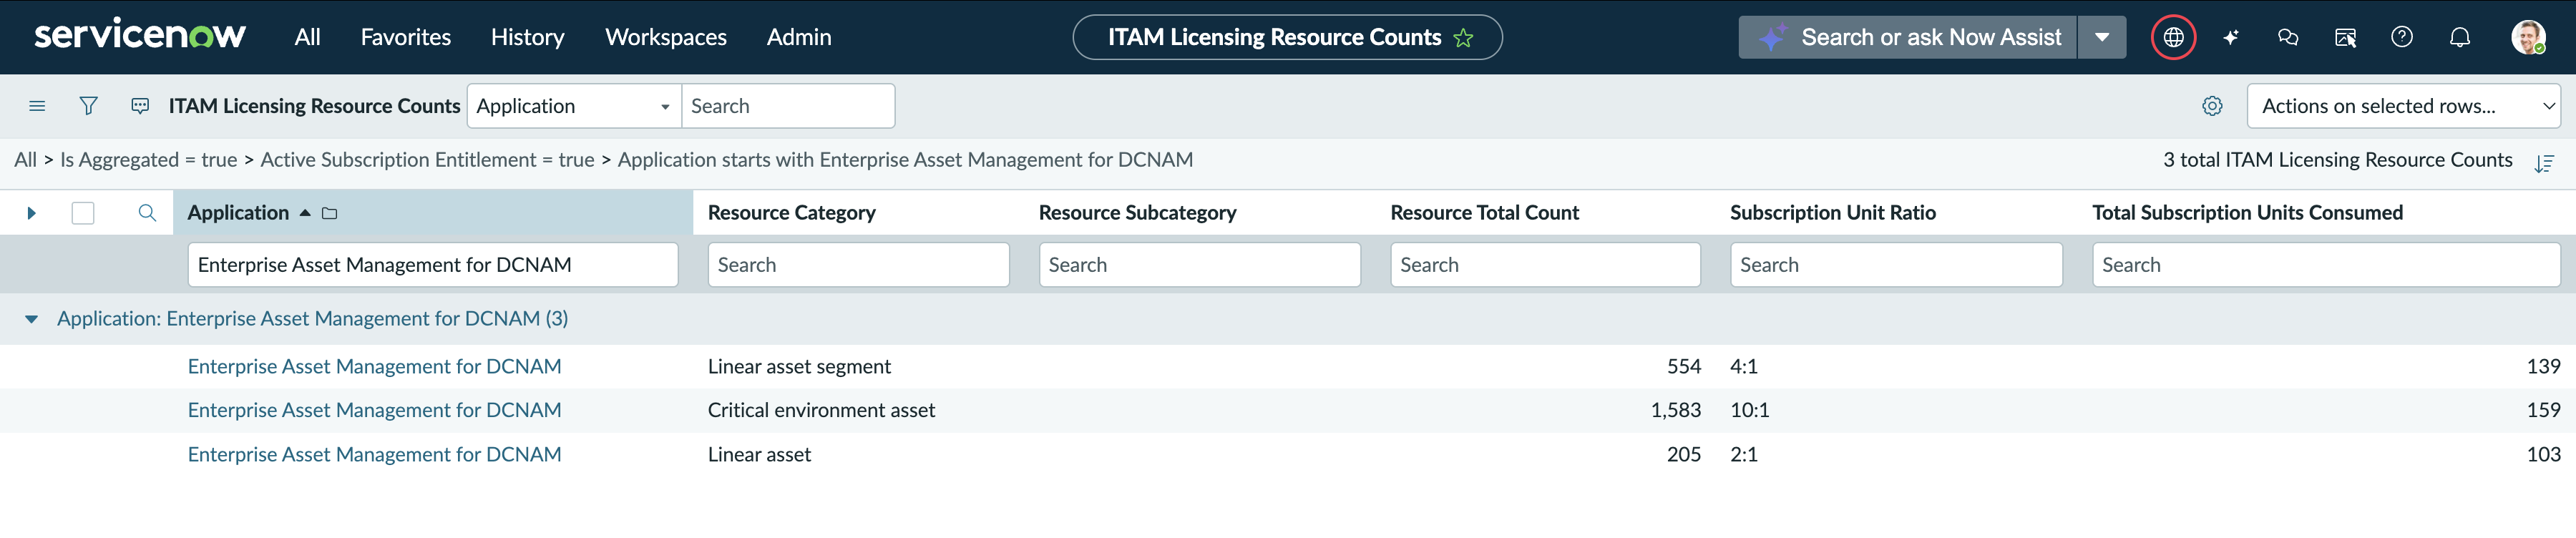Open the filter funnel icon
The height and width of the screenshot is (538, 2576).
point(89,106)
